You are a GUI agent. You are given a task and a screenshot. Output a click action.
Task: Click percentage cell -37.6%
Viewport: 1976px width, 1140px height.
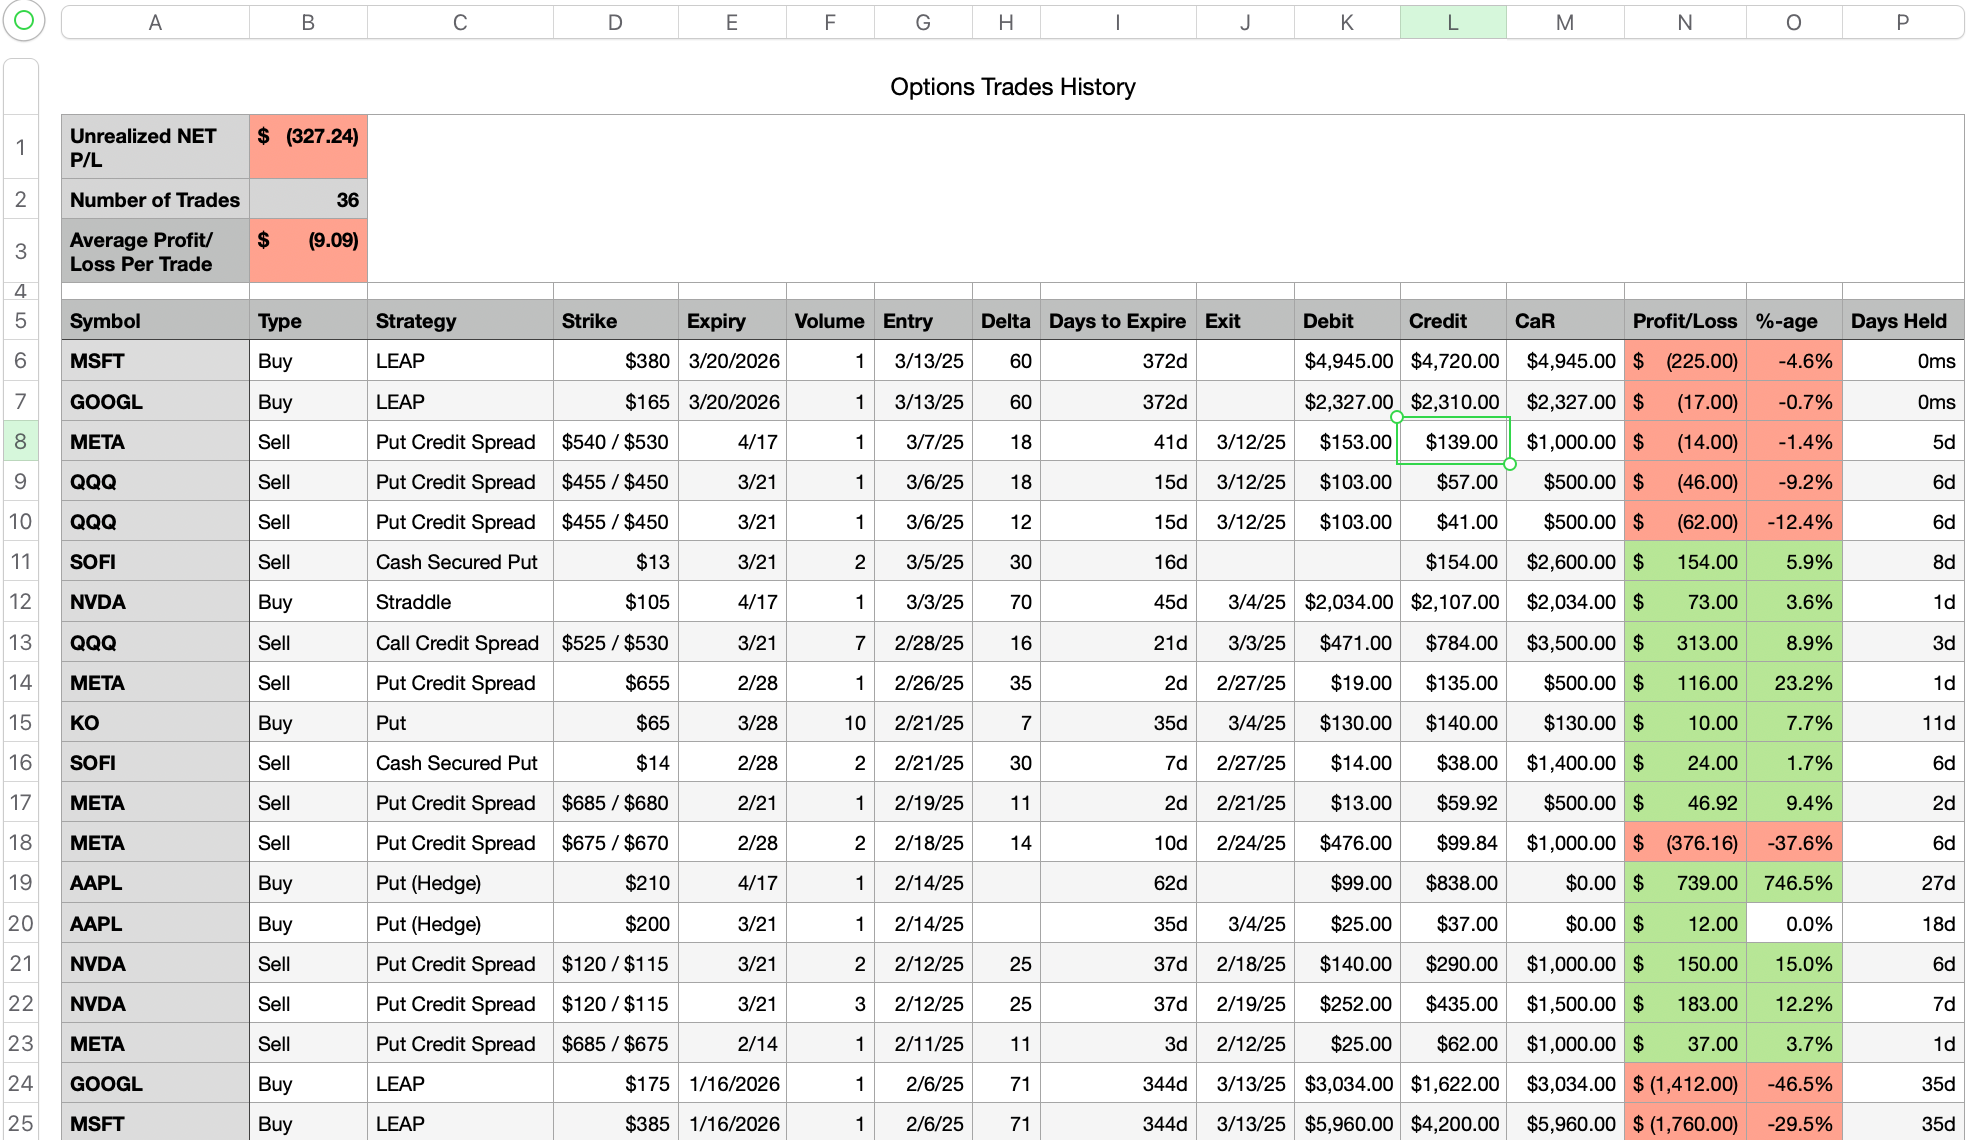1794,842
